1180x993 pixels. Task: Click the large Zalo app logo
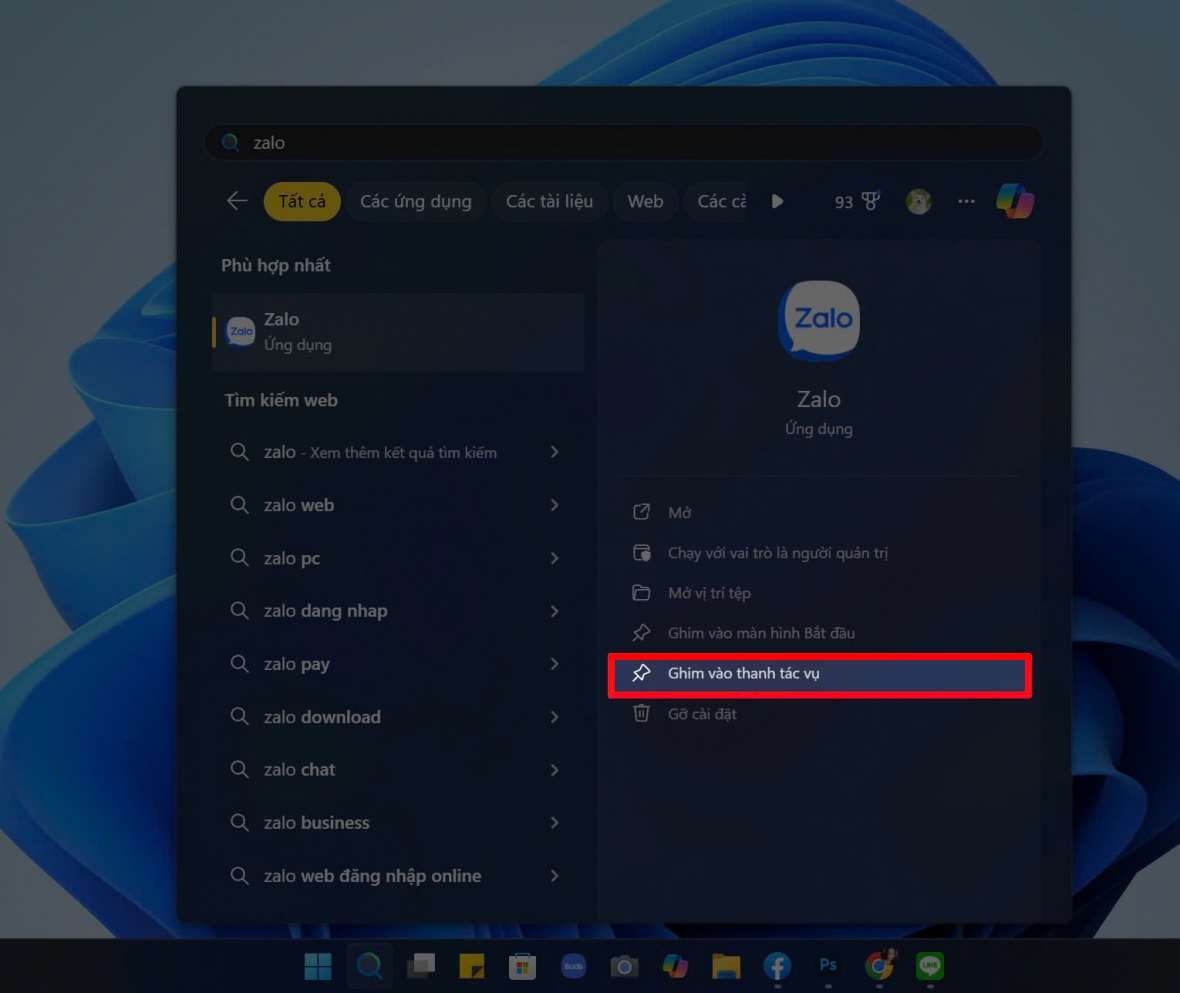[819, 320]
